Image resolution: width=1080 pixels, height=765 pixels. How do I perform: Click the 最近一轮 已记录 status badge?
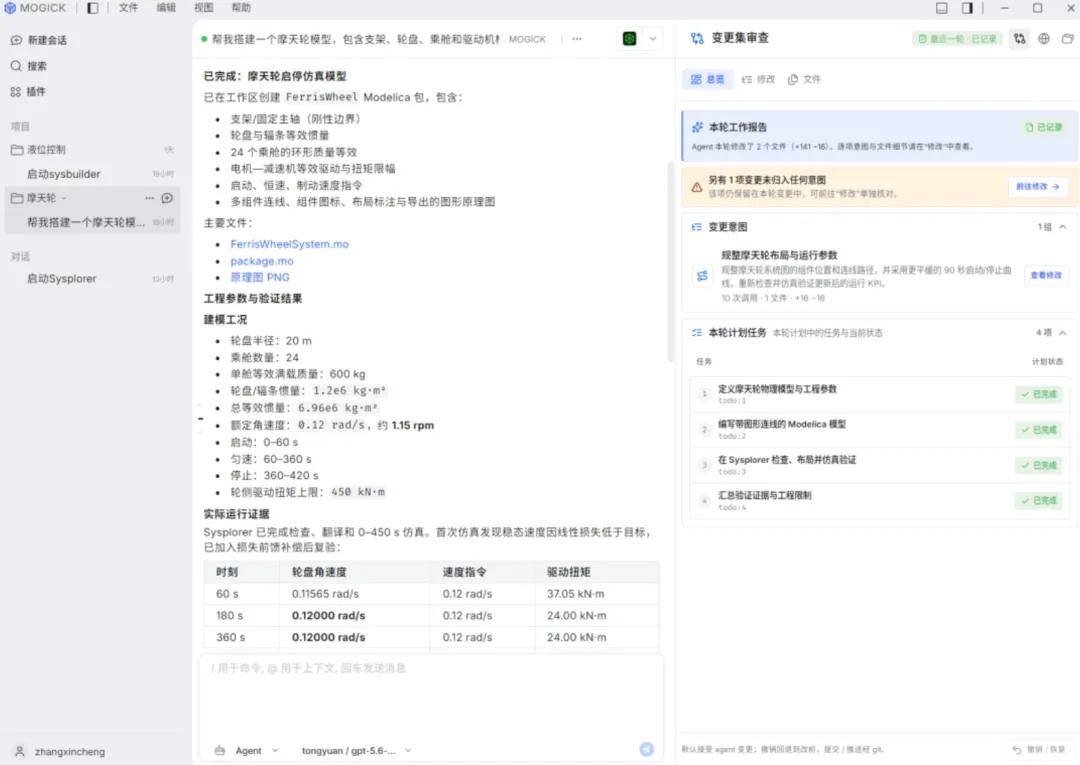[x=957, y=39]
